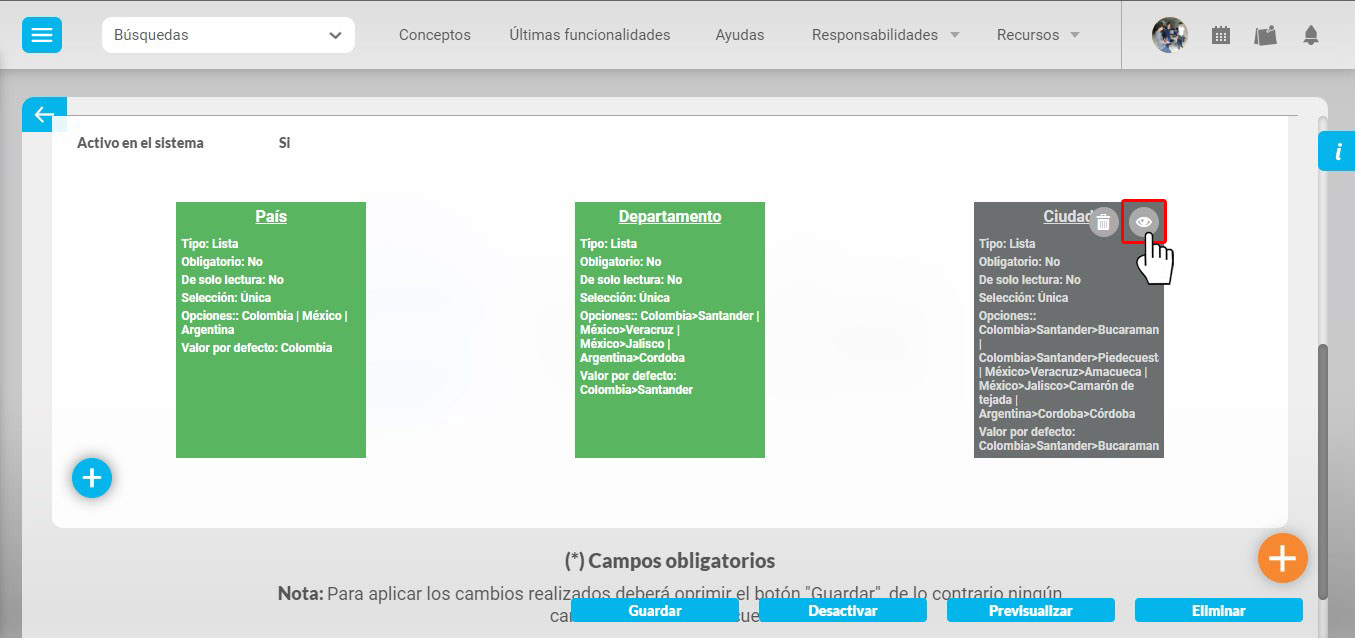Open the calendar icon in header
The width and height of the screenshot is (1355, 638).
1220,35
